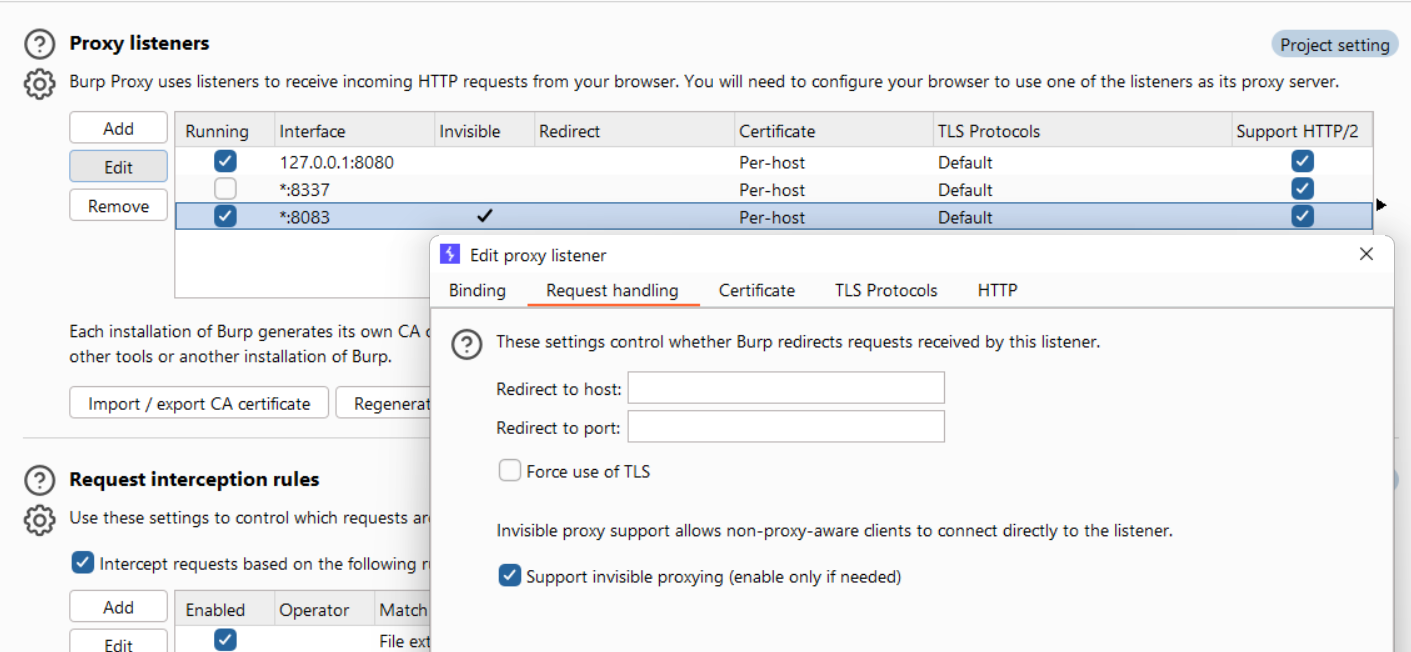Click the Redirect to host field
The image size is (1411, 652).
tap(786, 388)
